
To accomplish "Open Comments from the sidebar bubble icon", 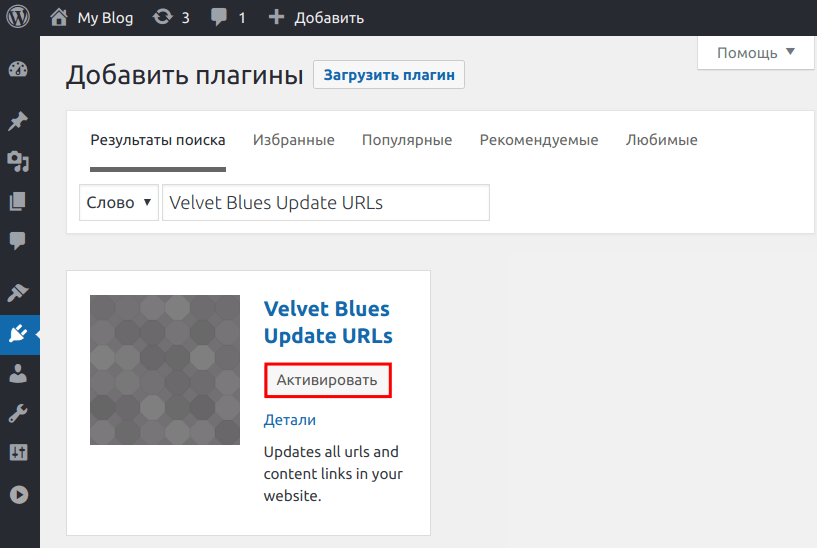I will coord(18,241).
